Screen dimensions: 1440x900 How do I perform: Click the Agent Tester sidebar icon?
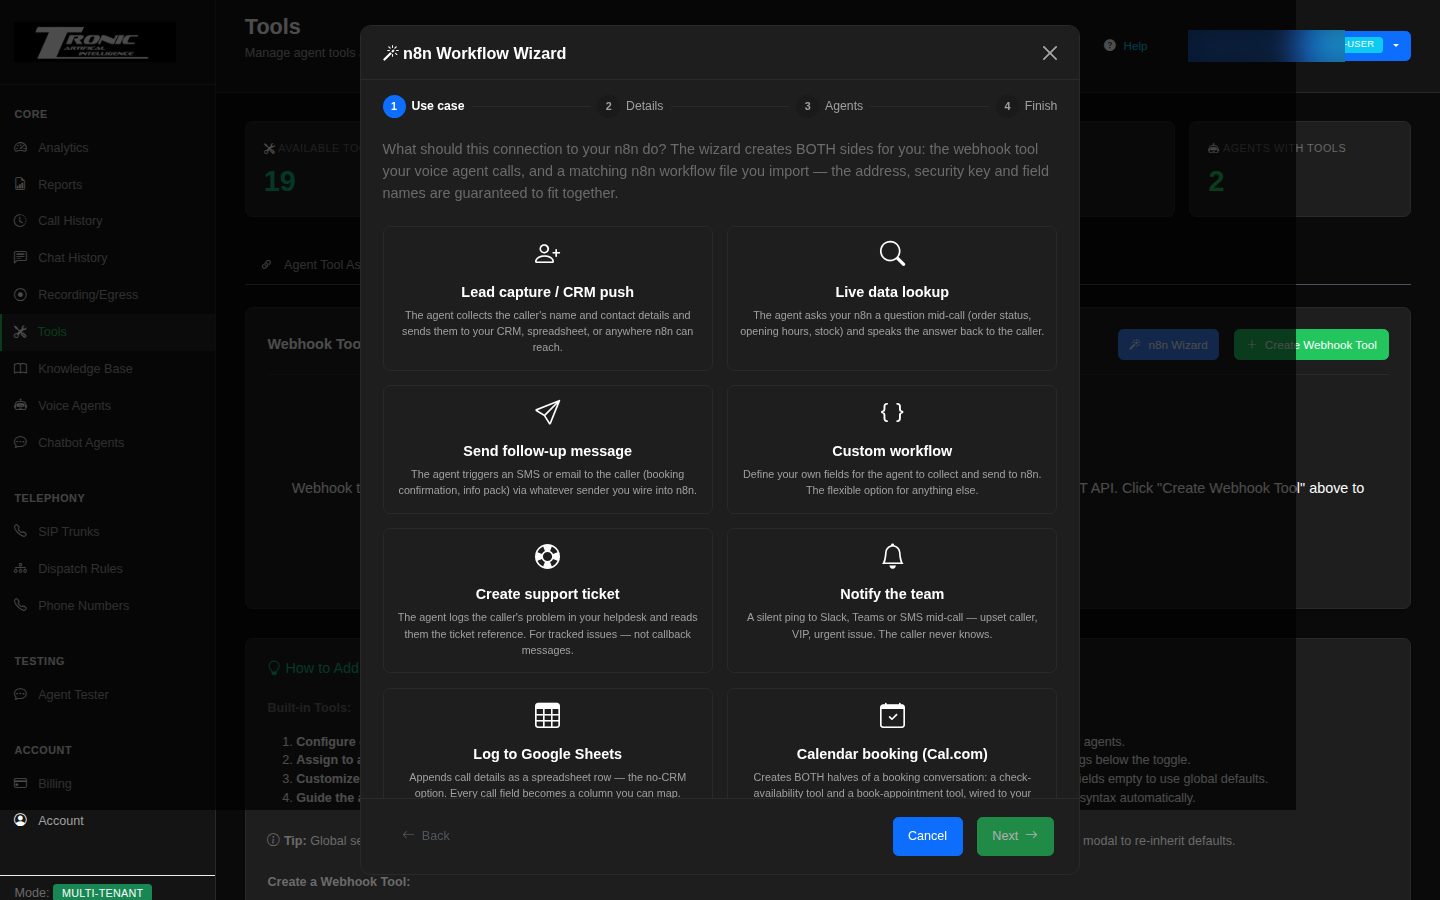21,694
